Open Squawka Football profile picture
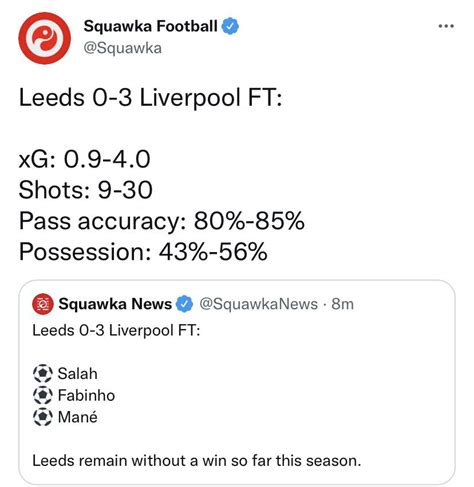Viewport: 474px width, 487px height. point(44,38)
